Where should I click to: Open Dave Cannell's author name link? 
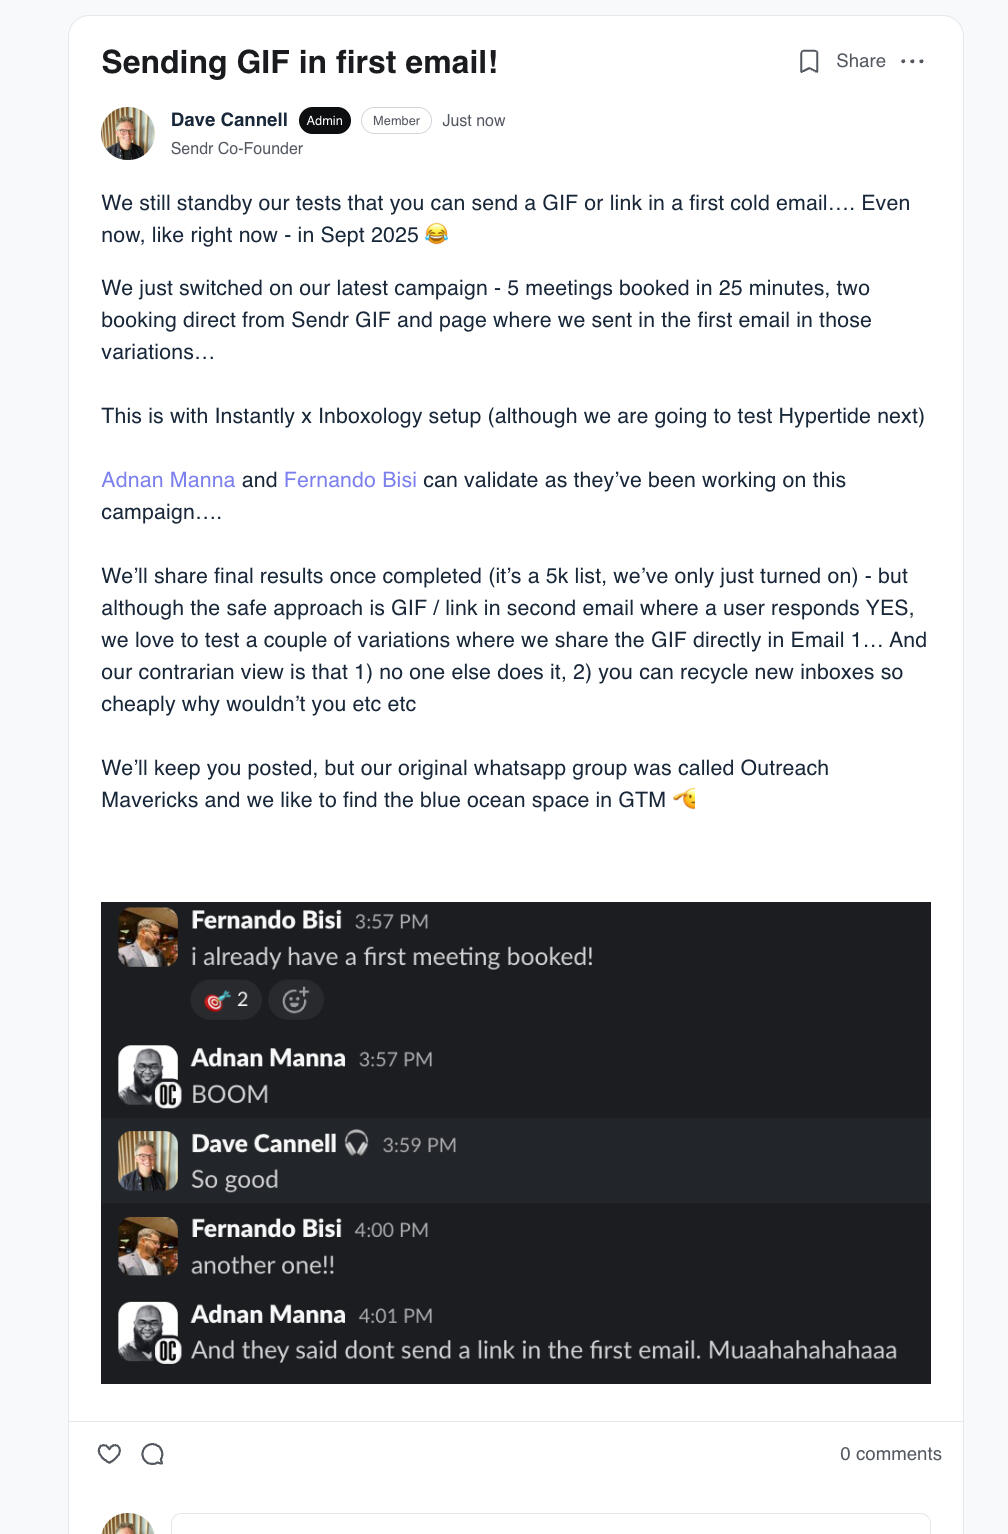pos(229,120)
